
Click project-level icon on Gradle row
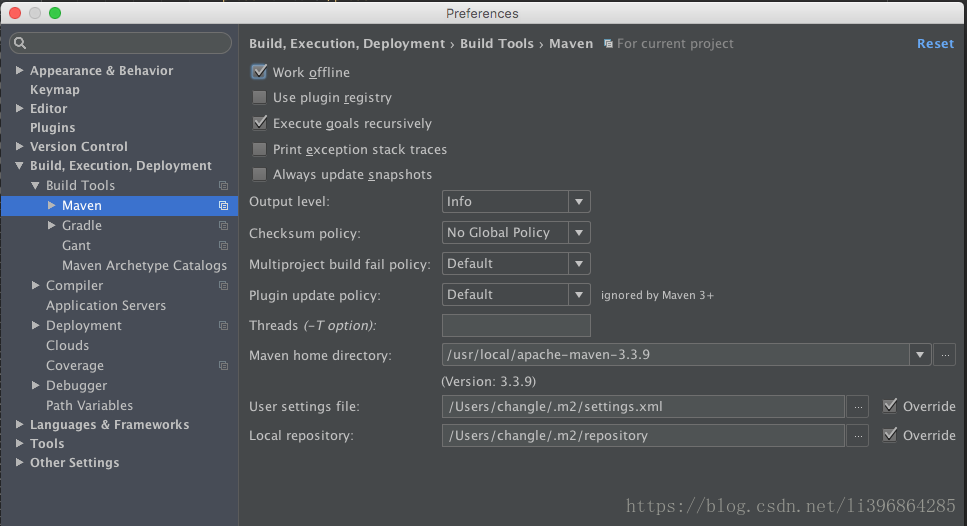[x=223, y=226]
